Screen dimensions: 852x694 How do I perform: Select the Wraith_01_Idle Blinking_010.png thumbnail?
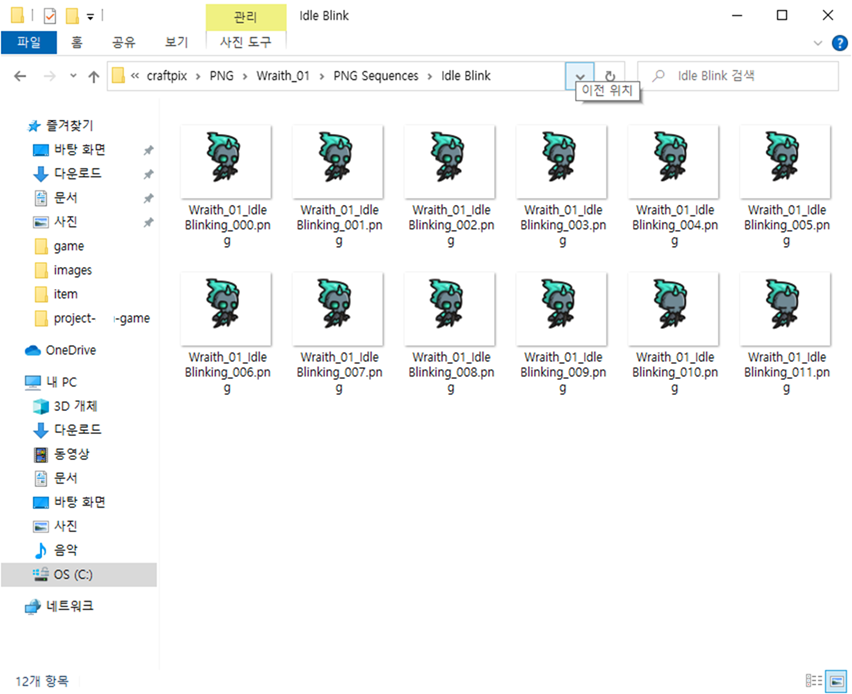click(x=674, y=309)
